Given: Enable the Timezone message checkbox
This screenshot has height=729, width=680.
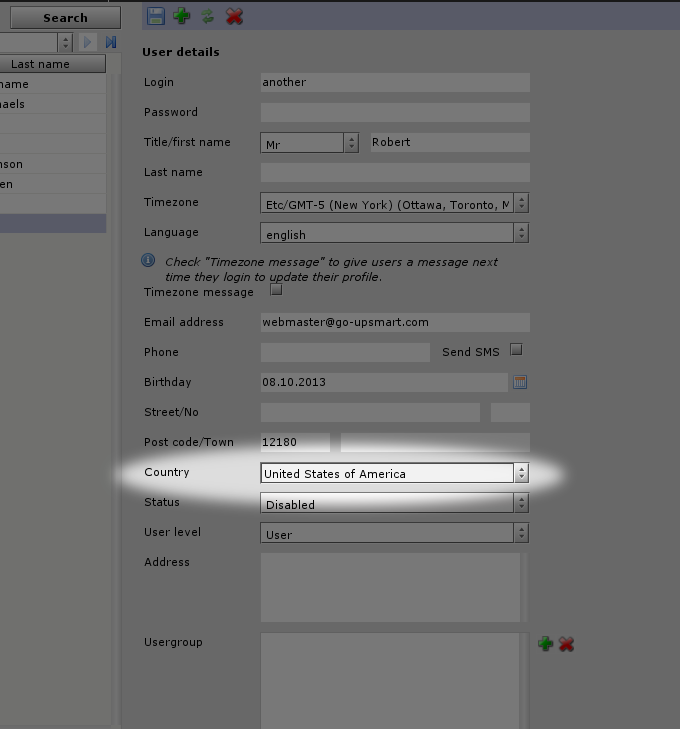Looking at the screenshot, I should (x=277, y=291).
